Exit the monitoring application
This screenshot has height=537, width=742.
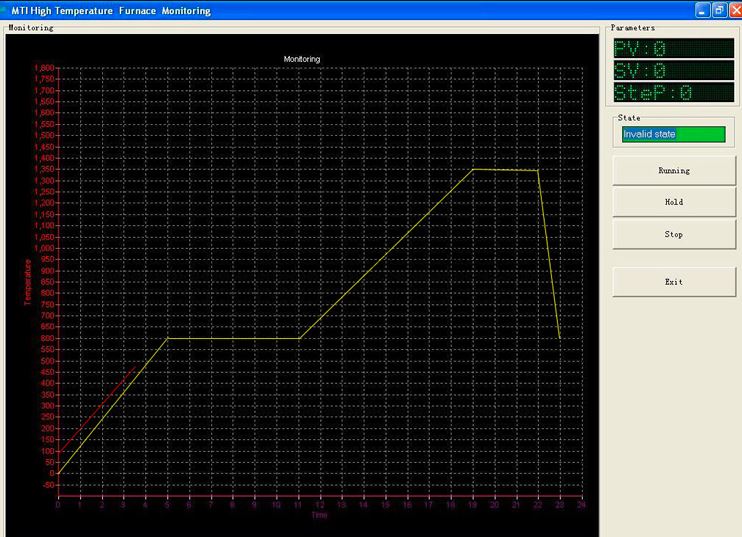point(673,282)
